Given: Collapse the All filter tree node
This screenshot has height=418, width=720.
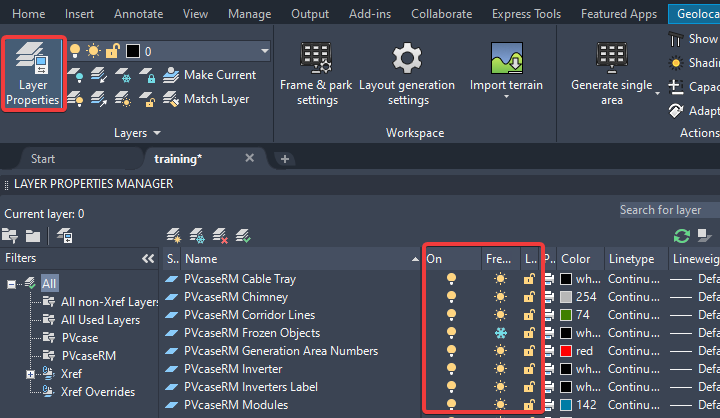Looking at the screenshot, I should click(11, 284).
